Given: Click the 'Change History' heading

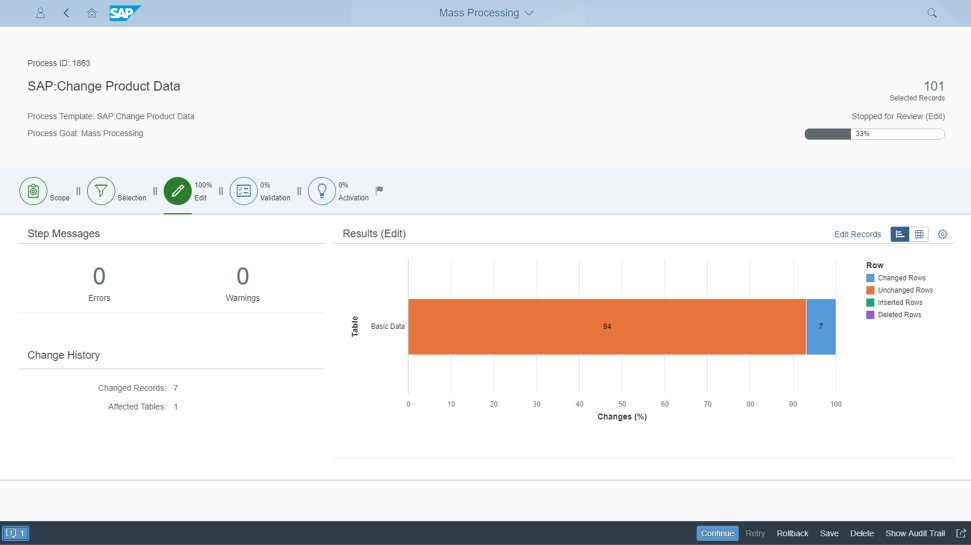Looking at the screenshot, I should [x=64, y=355].
